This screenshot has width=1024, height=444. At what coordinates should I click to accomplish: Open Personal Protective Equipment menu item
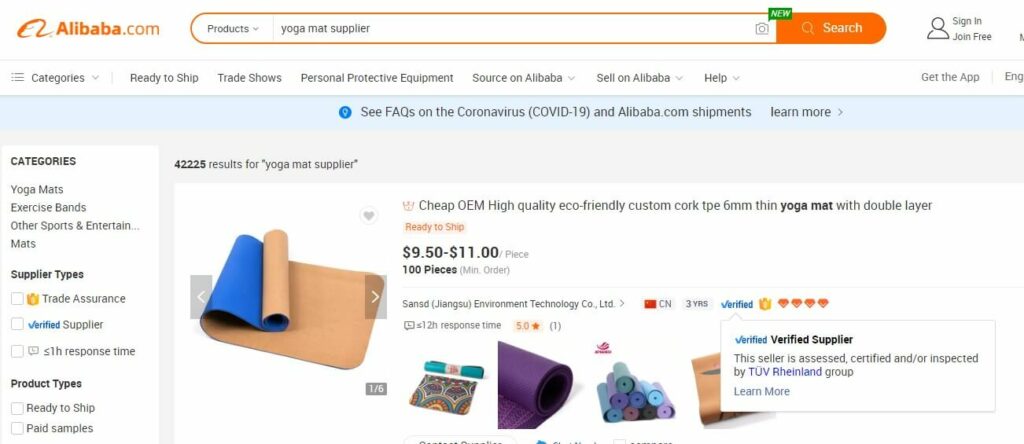point(377,78)
